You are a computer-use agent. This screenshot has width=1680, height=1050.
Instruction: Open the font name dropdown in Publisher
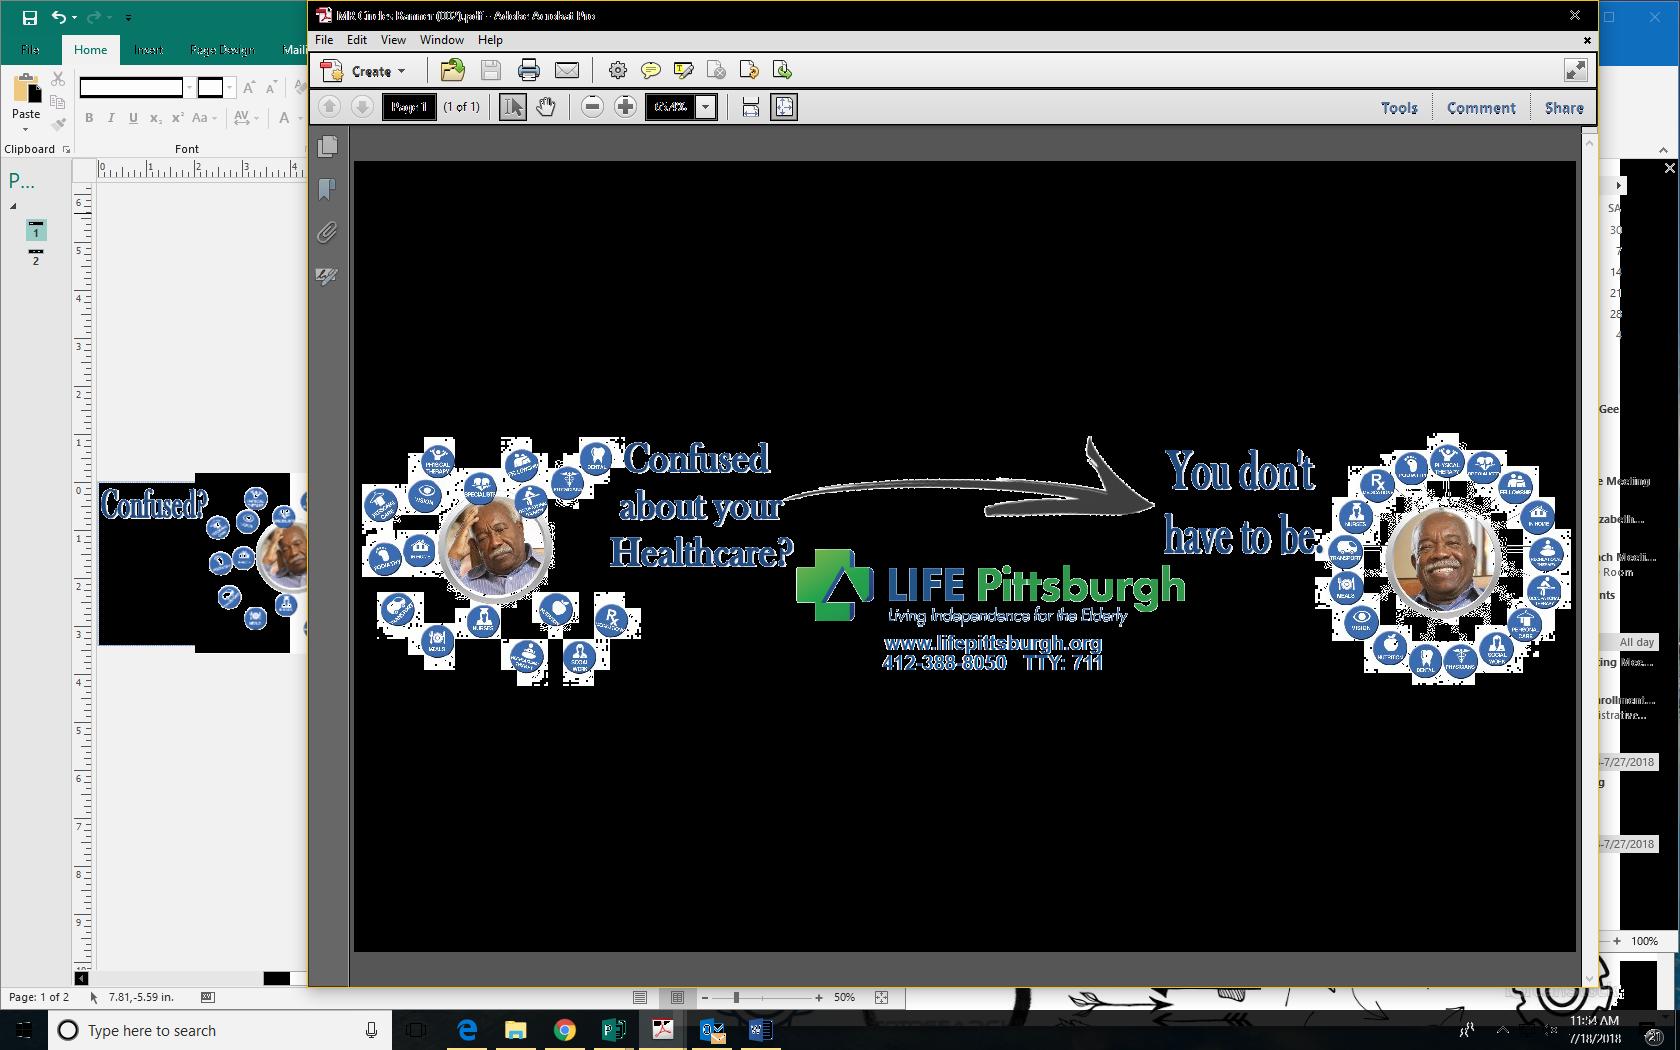[x=189, y=88]
